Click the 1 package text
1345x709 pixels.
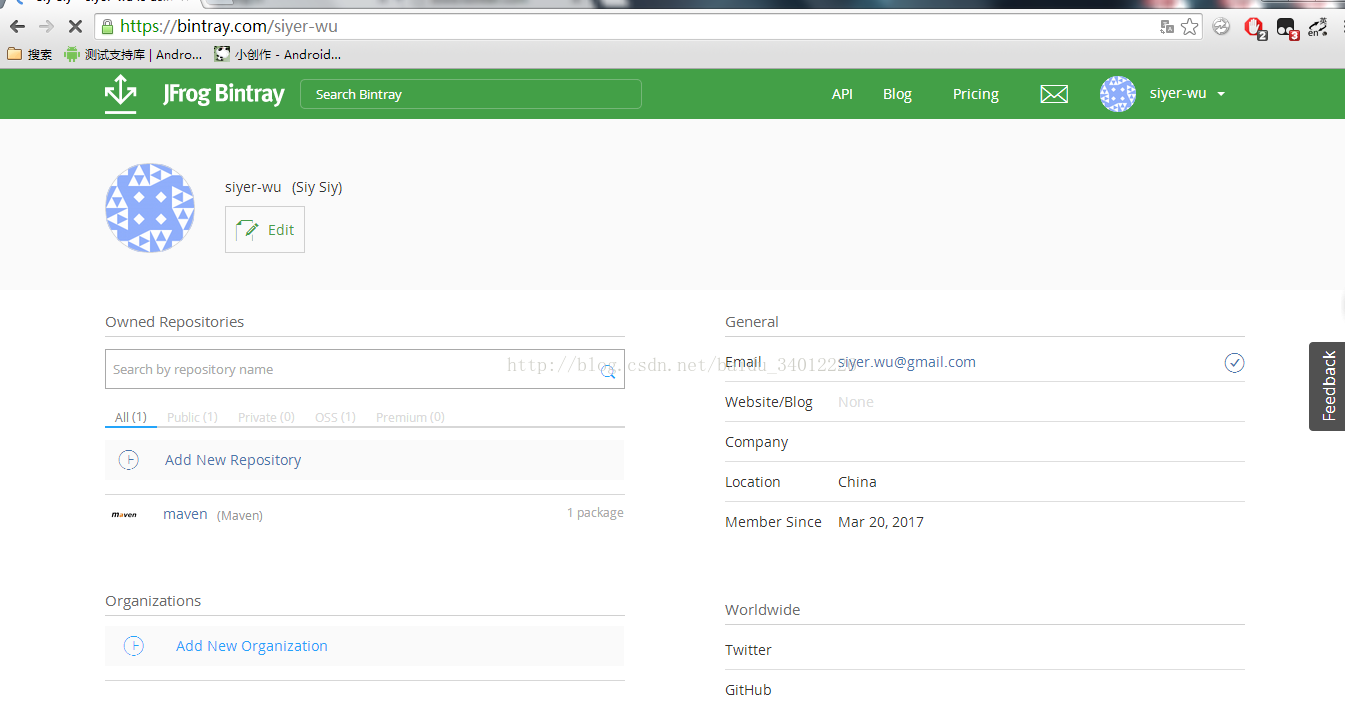[x=595, y=513]
